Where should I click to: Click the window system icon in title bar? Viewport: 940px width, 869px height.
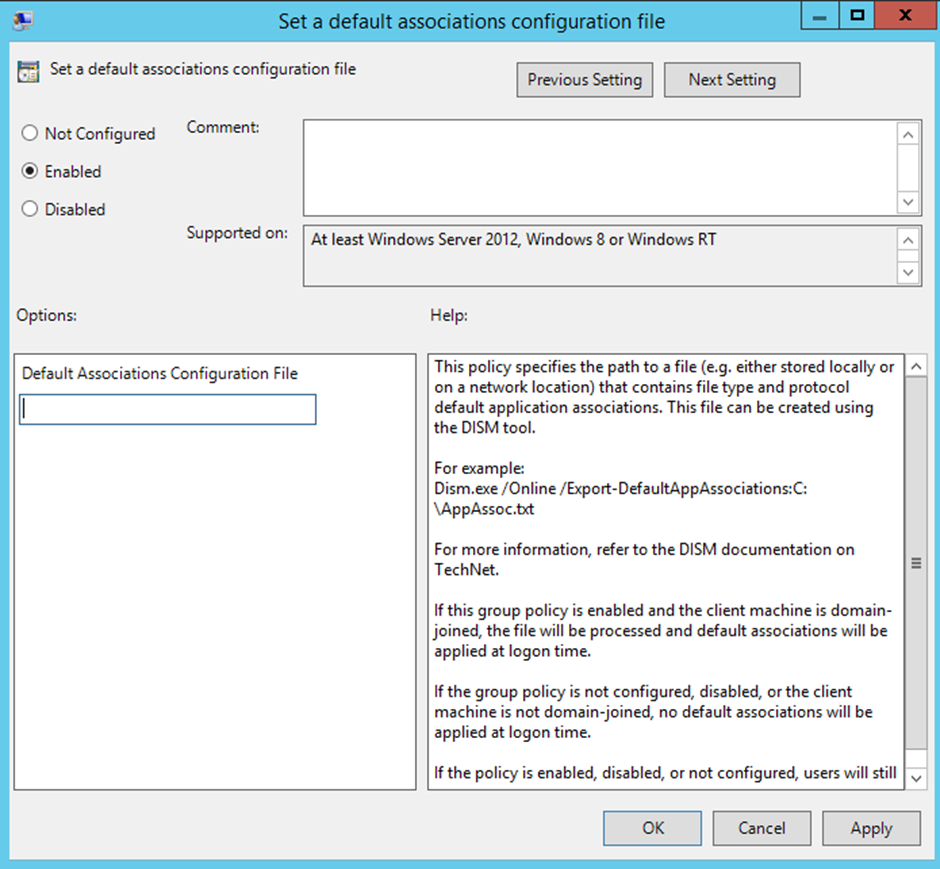23,21
